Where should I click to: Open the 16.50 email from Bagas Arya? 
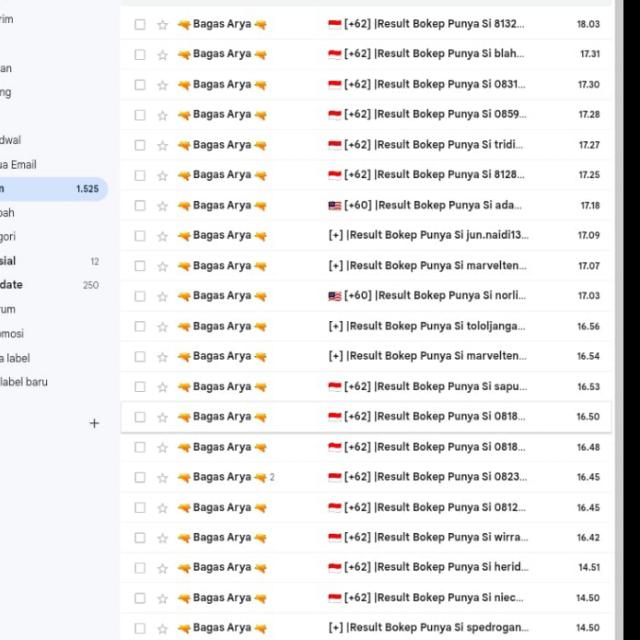coord(428,417)
